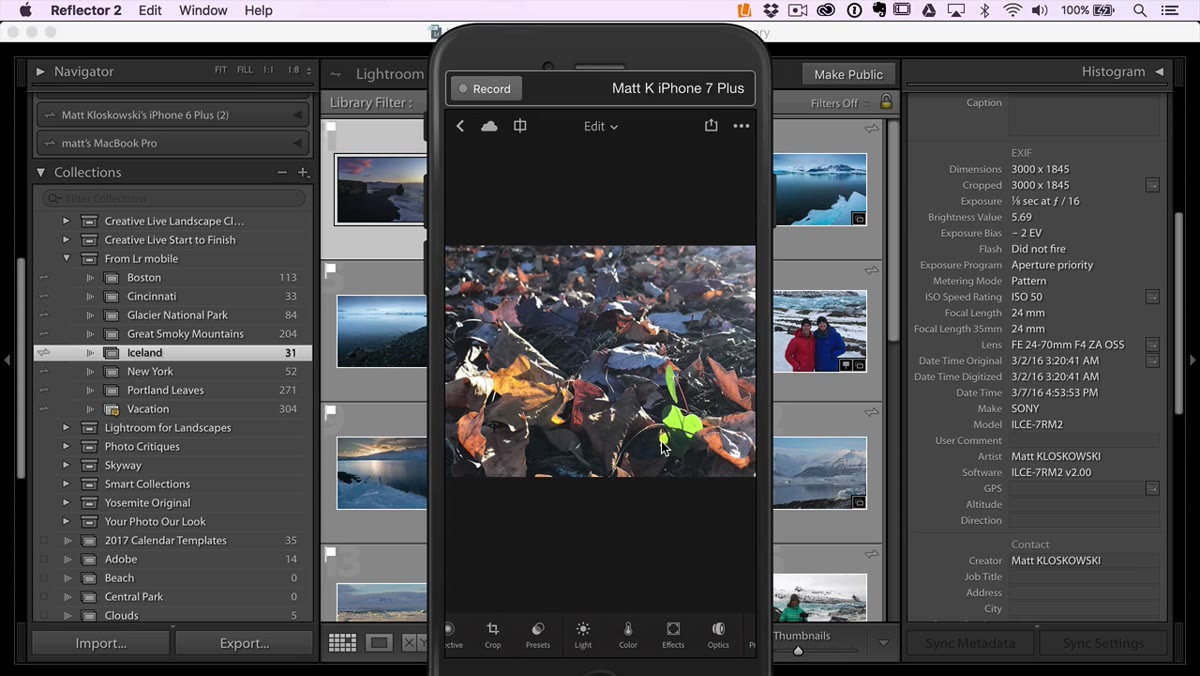Click the arrow button beside ISO Speed Rating
Viewport: 1200px width, 676px height.
[1152, 297]
